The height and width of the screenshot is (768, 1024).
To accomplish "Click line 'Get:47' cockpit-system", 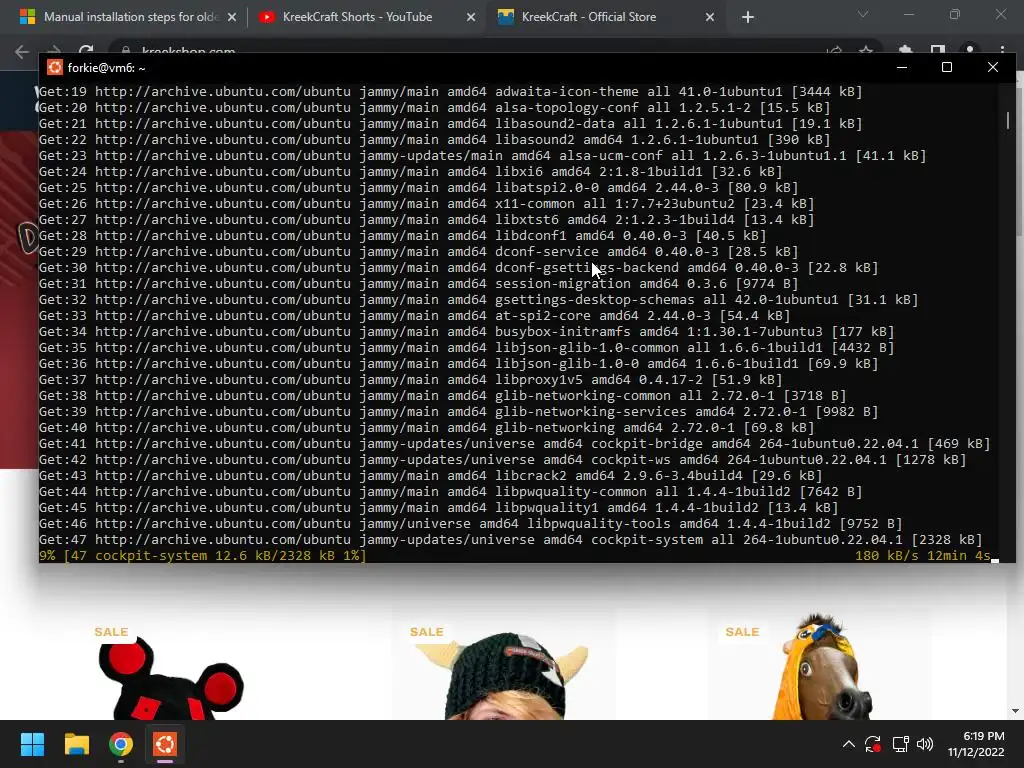I will coord(511,539).
